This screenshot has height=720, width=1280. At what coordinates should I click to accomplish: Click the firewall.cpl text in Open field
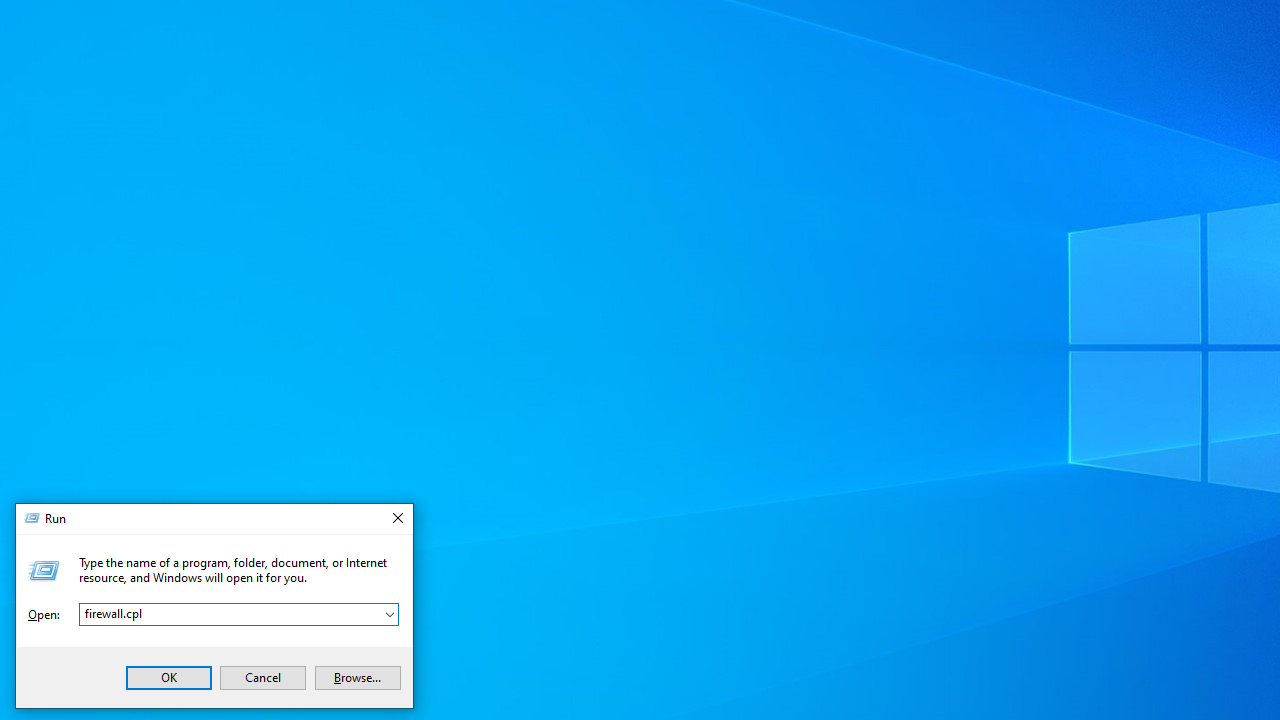(x=113, y=614)
